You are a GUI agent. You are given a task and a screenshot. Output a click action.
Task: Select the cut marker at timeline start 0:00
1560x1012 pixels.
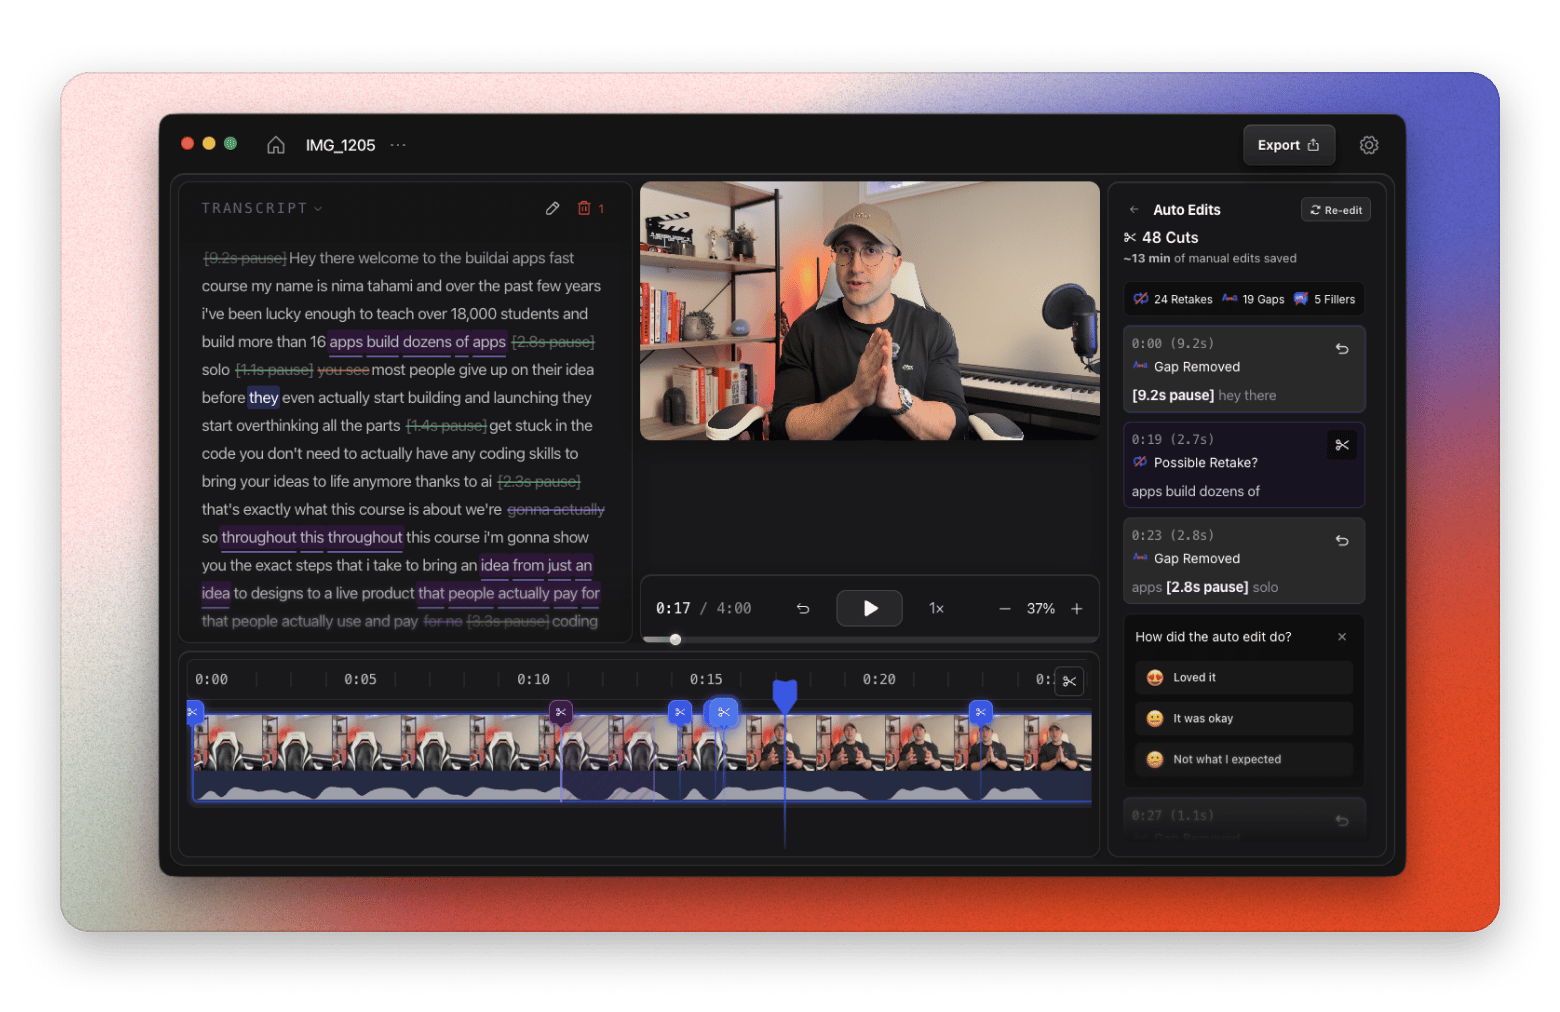point(195,712)
